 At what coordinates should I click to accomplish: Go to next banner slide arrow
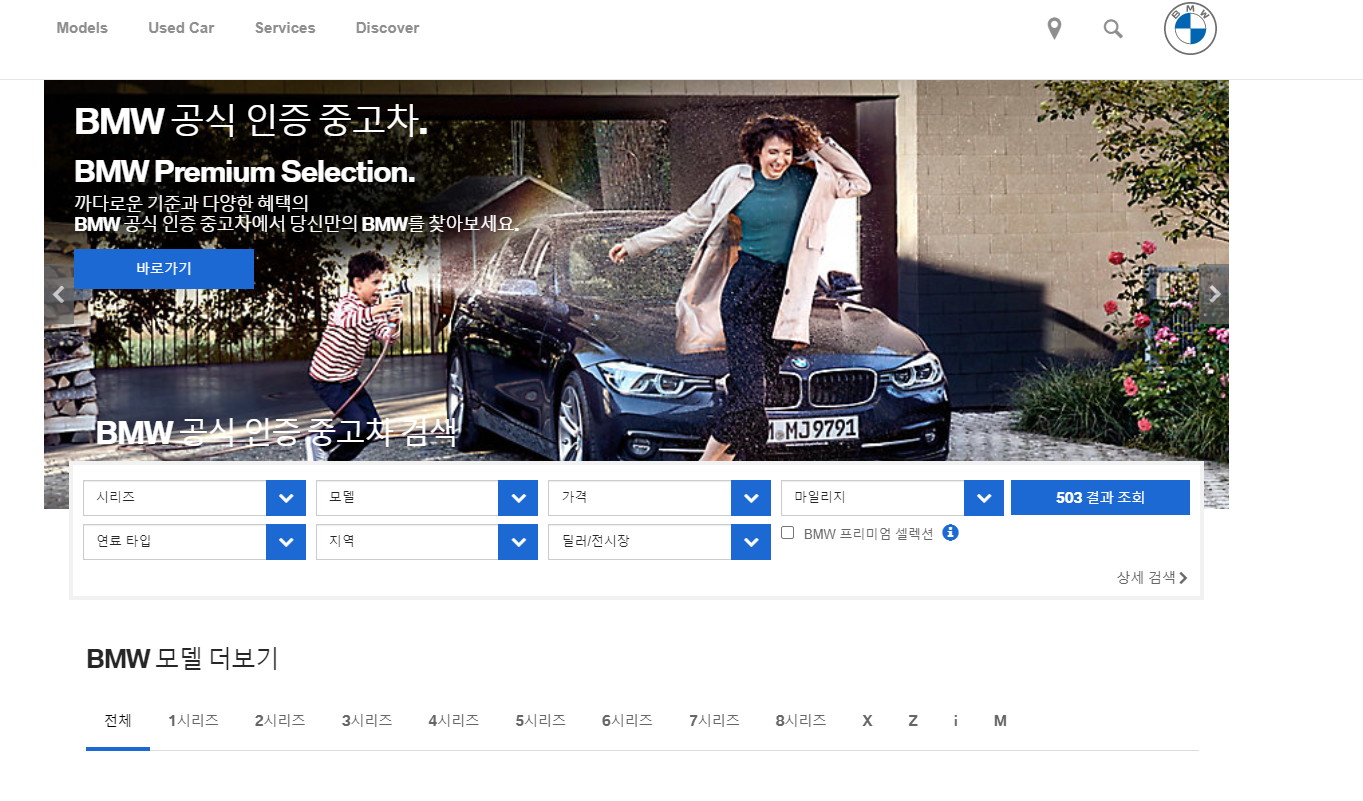pyautogui.click(x=1214, y=294)
